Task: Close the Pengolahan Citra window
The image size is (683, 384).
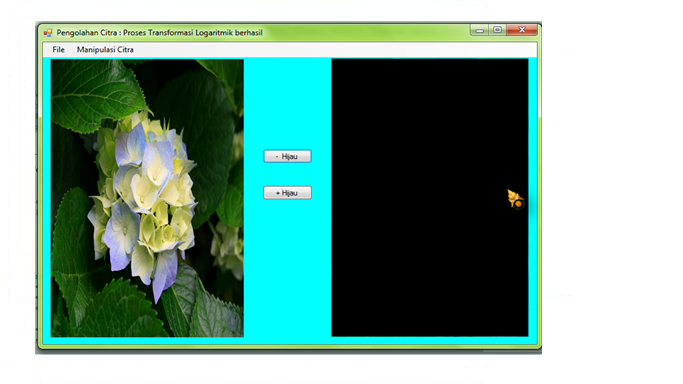Action: click(522, 30)
